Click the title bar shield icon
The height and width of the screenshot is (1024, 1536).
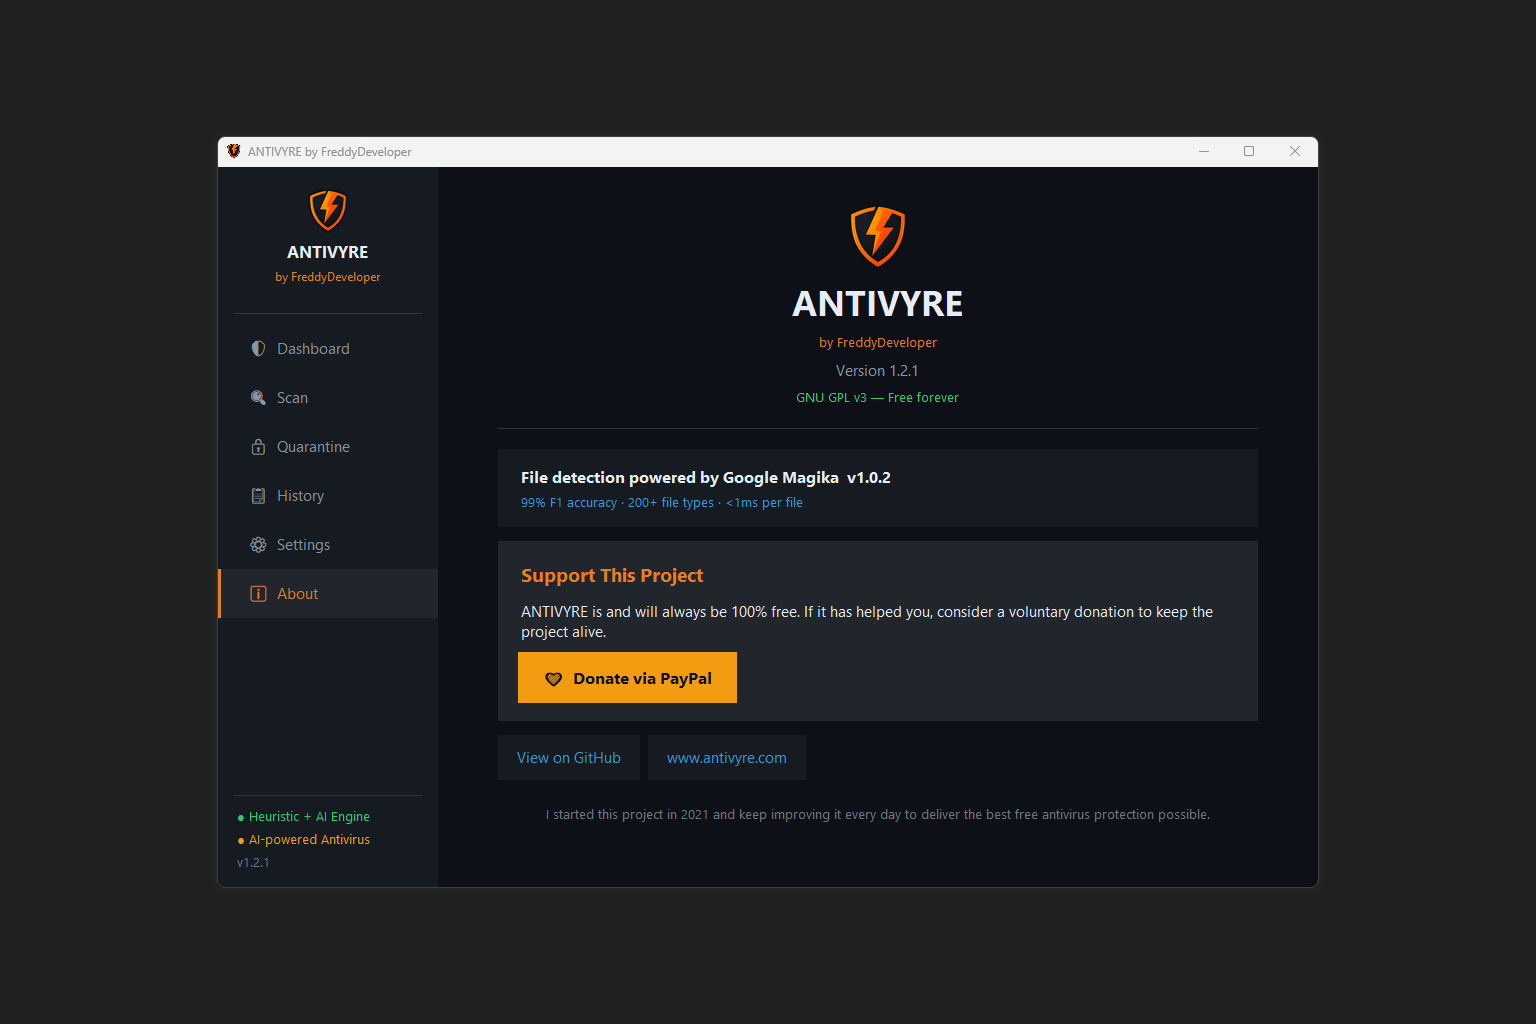[234, 151]
